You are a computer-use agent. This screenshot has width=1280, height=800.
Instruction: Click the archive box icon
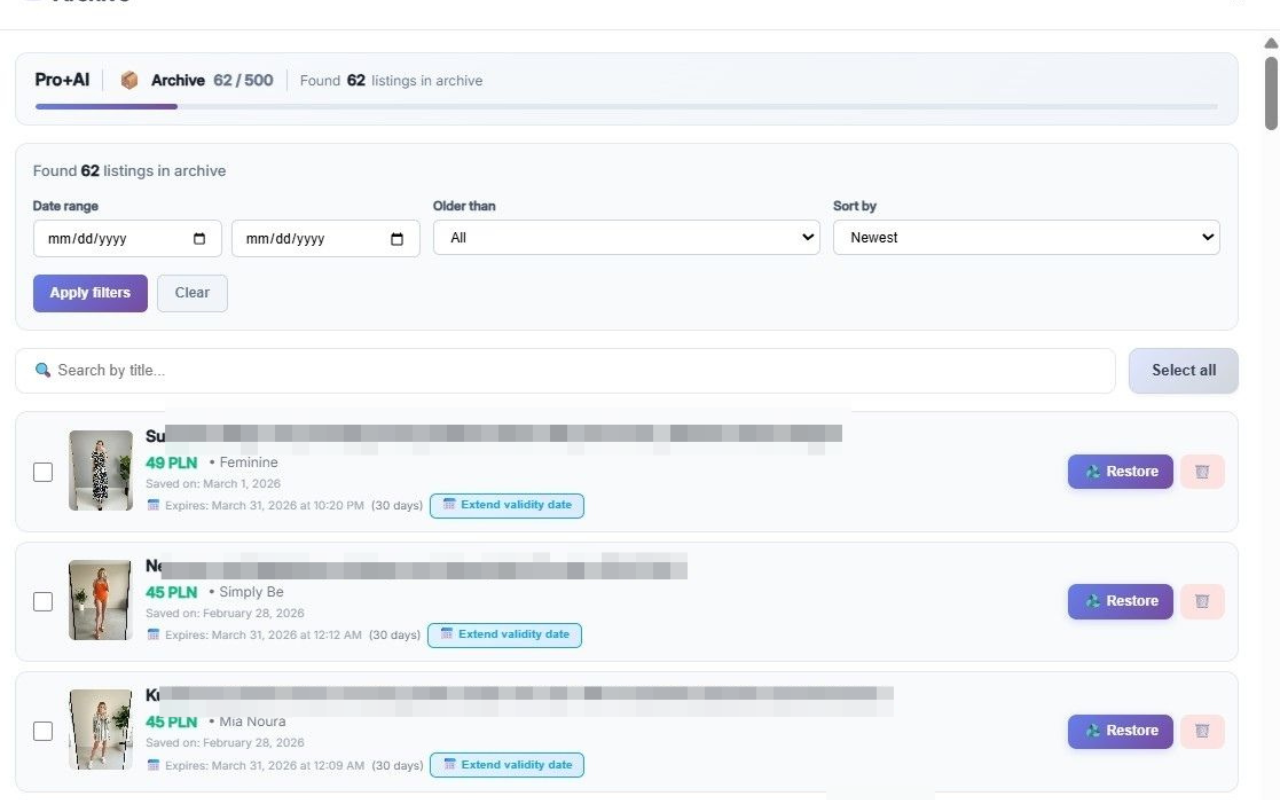click(x=129, y=81)
